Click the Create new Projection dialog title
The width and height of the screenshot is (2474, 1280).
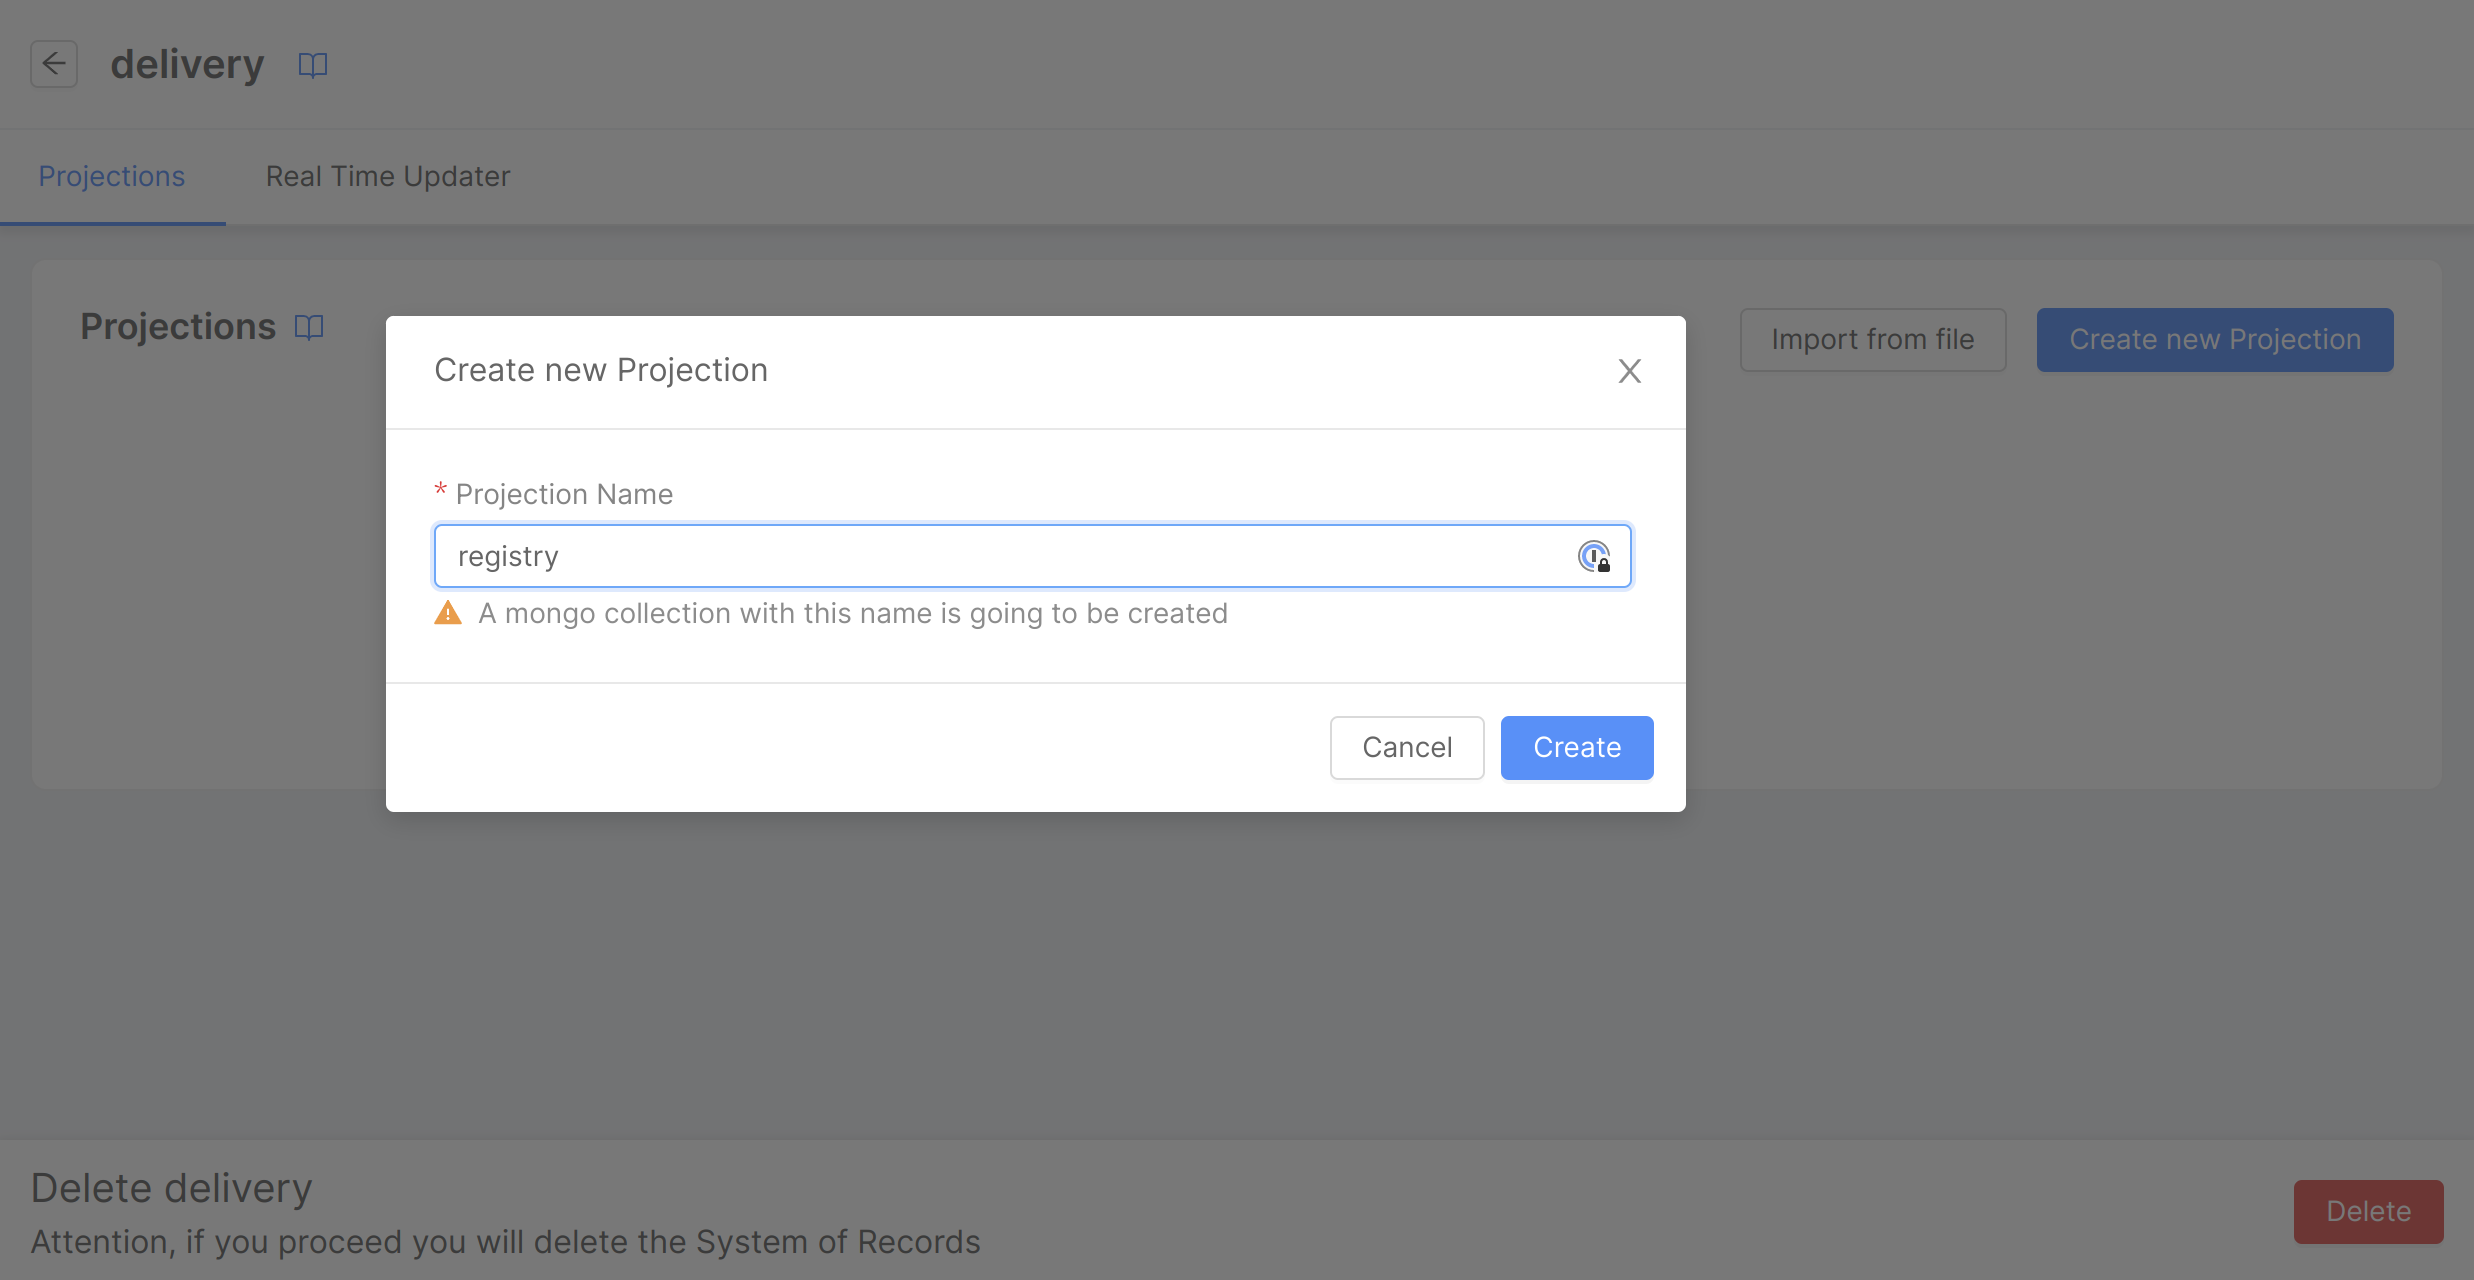(x=601, y=370)
